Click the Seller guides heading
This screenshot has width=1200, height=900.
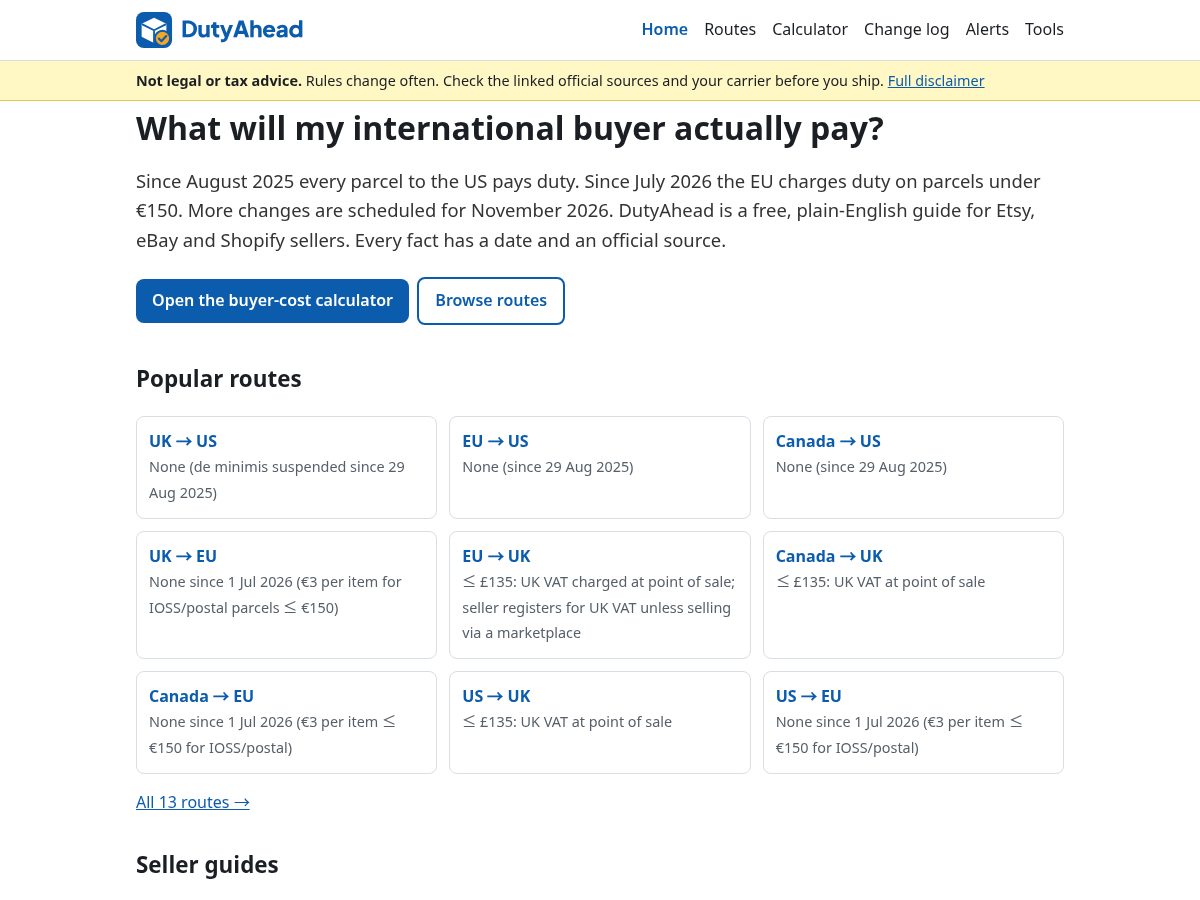(207, 865)
